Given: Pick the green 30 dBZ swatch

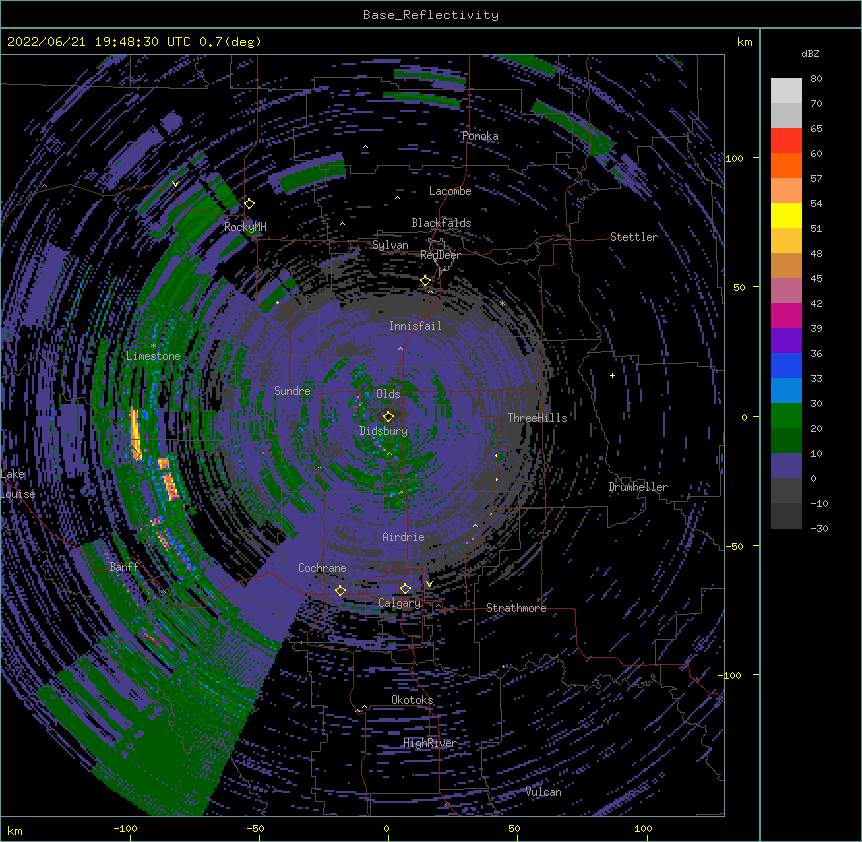Looking at the screenshot, I should coord(786,416).
